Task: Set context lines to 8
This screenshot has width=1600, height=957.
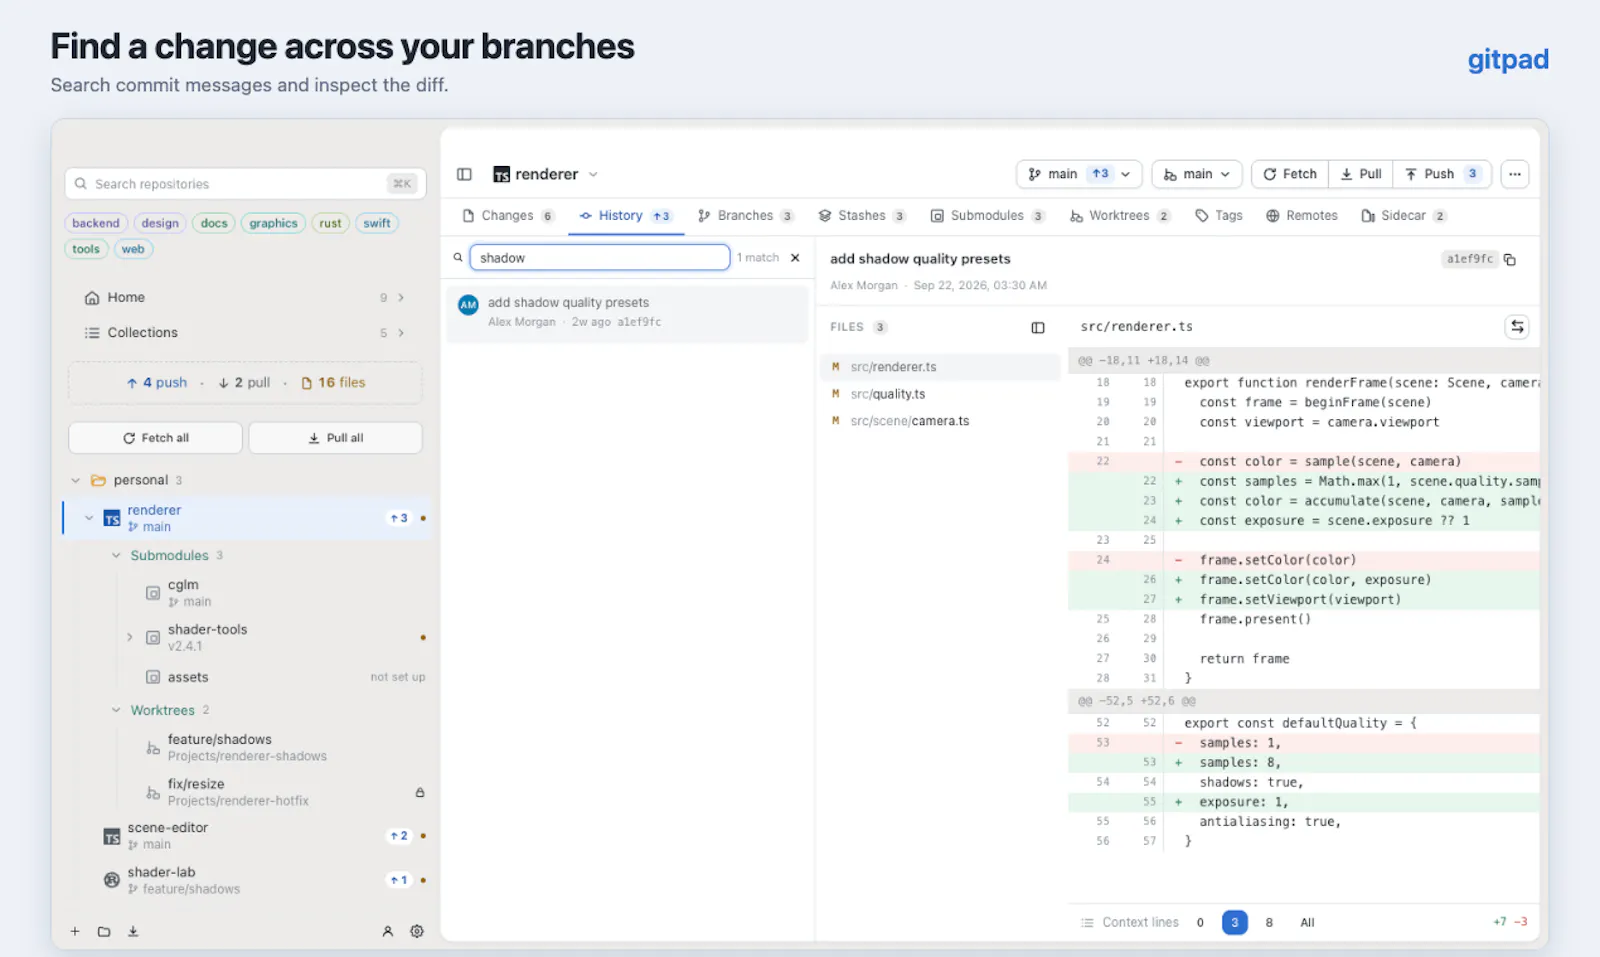Action: 1269,922
